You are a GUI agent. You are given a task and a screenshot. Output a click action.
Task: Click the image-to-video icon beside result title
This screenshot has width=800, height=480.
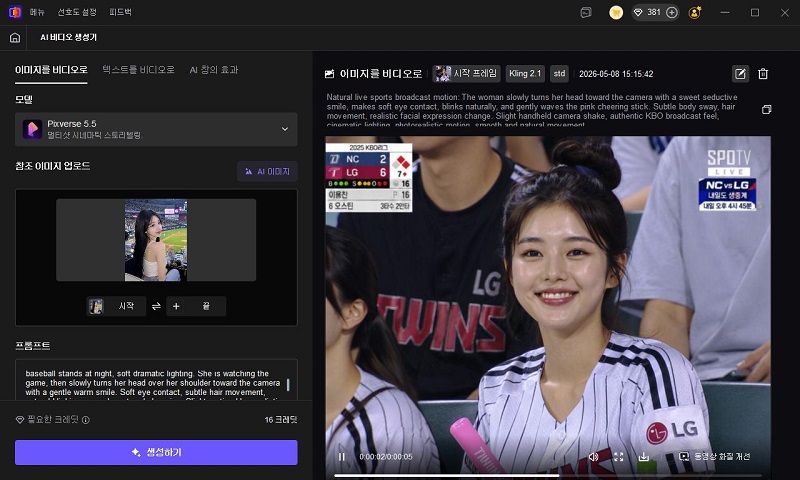coord(330,74)
